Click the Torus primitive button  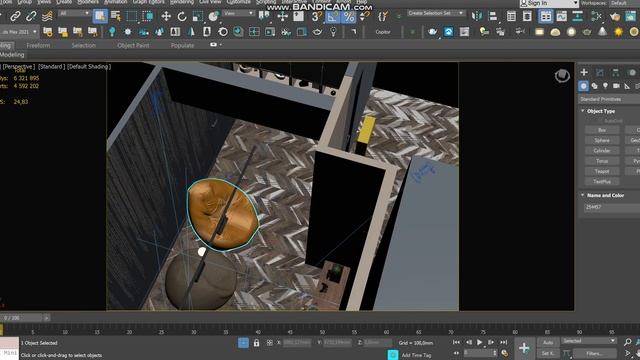(x=602, y=161)
